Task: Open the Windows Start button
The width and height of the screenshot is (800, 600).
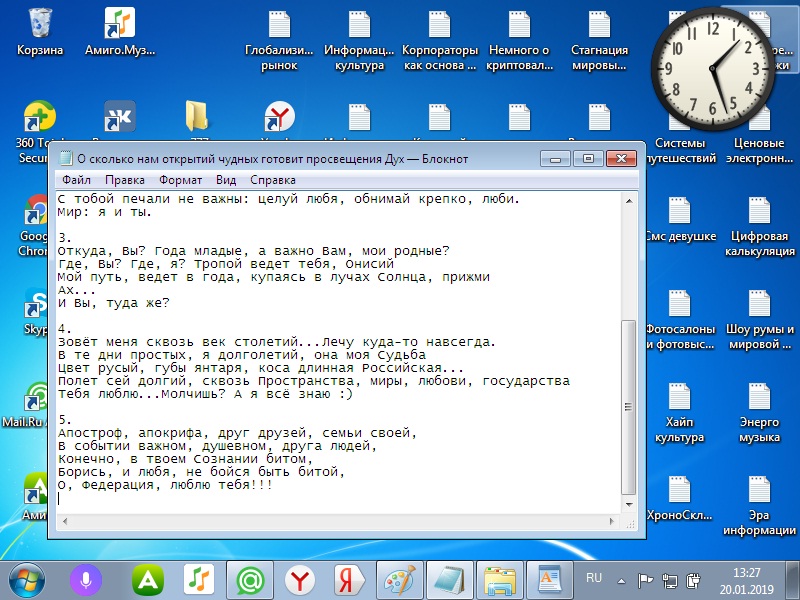Action: click(x=27, y=581)
